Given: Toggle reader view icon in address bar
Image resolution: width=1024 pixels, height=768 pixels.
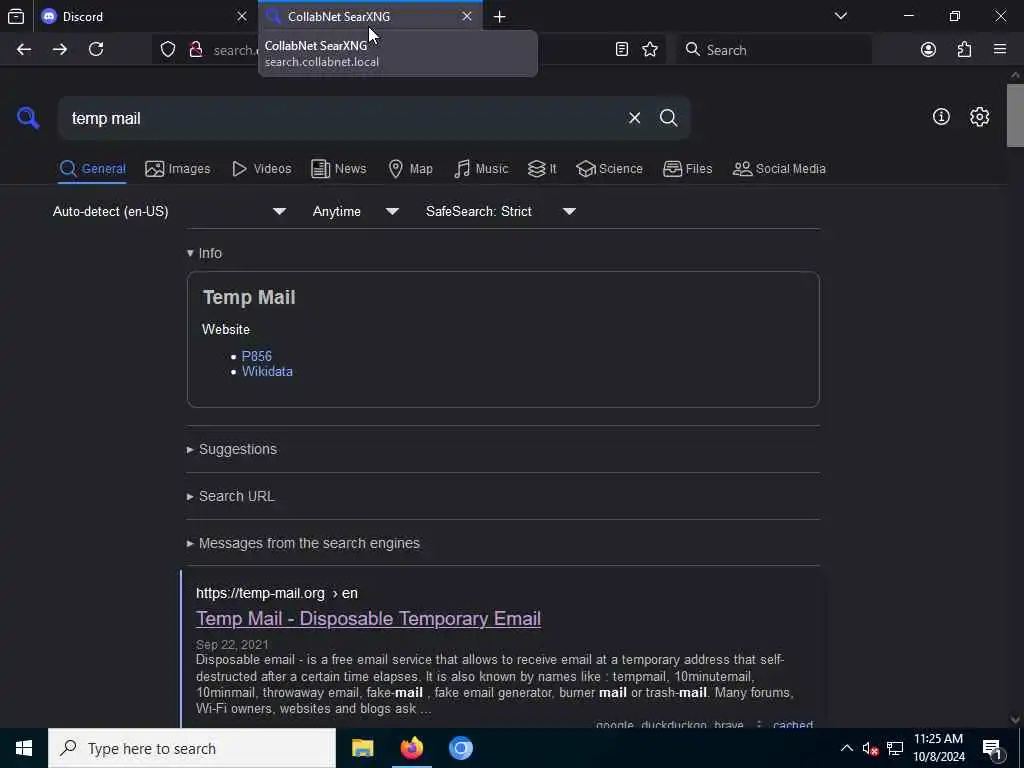Looking at the screenshot, I should [622, 50].
